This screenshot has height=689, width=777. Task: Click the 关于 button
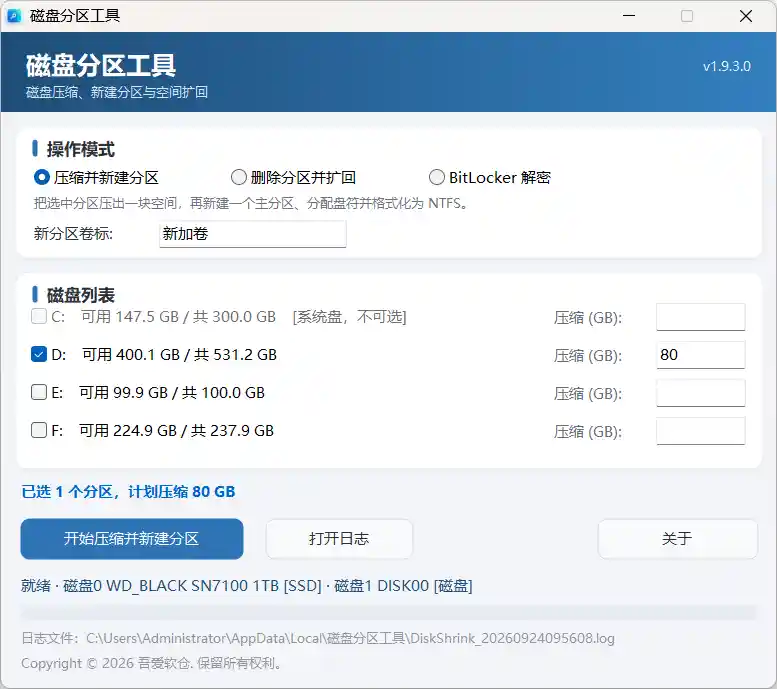[x=677, y=539]
